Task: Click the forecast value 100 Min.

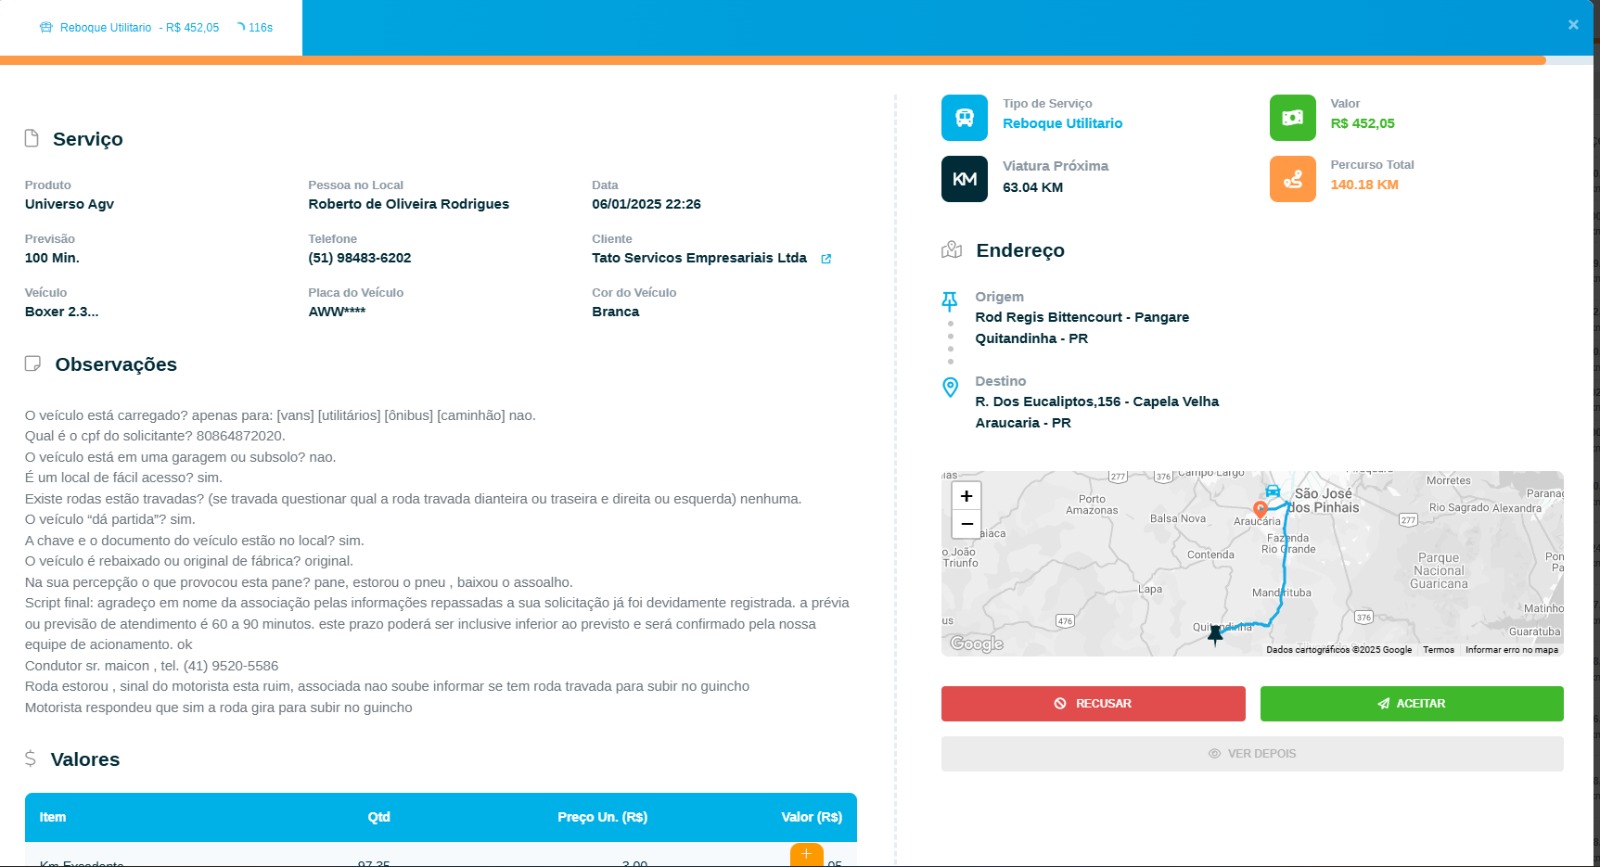Action: click(52, 258)
